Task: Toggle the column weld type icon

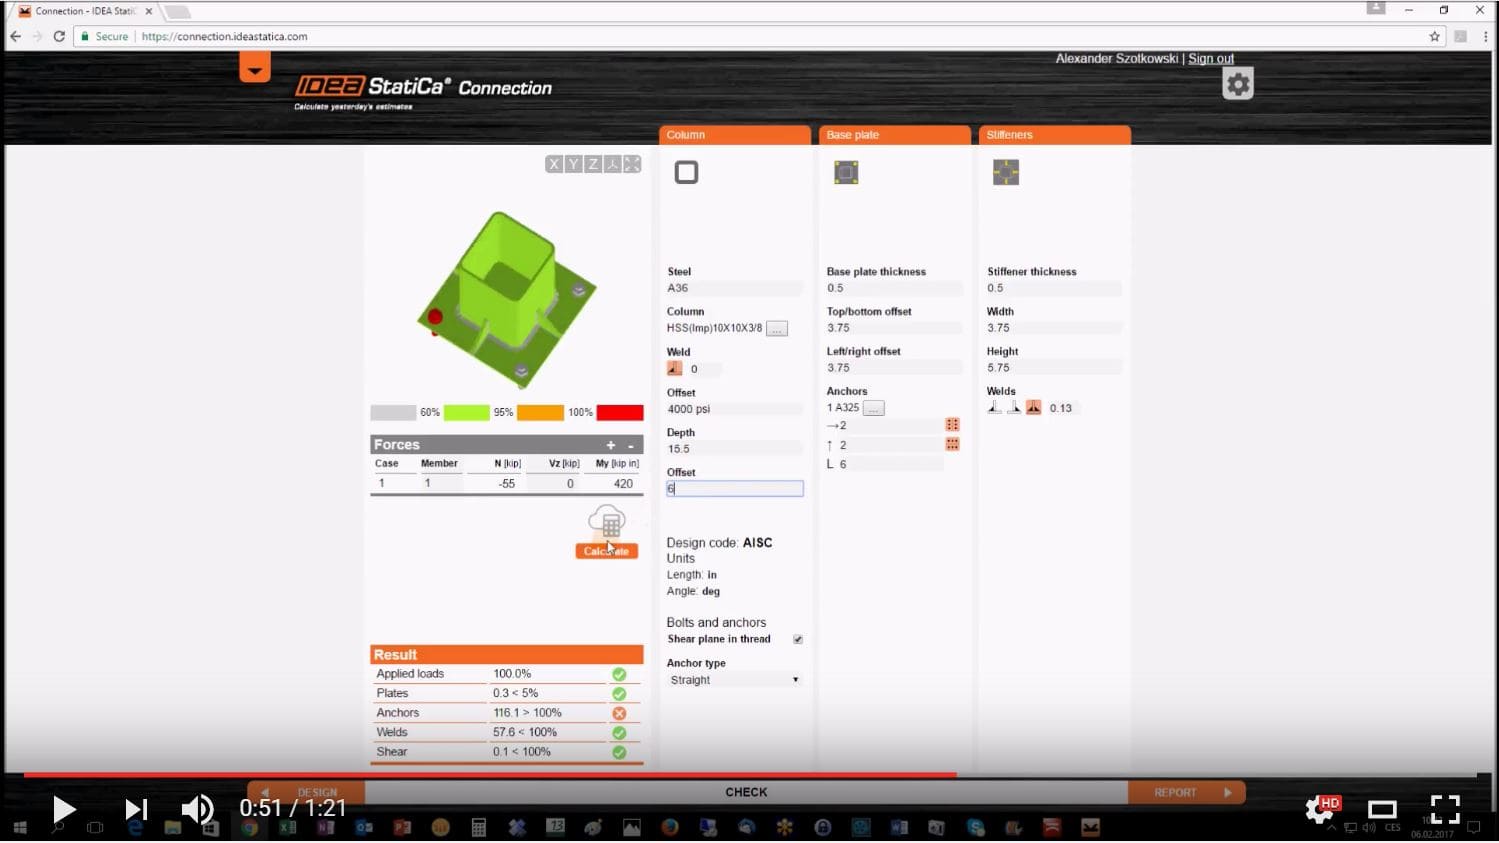Action: (x=675, y=368)
